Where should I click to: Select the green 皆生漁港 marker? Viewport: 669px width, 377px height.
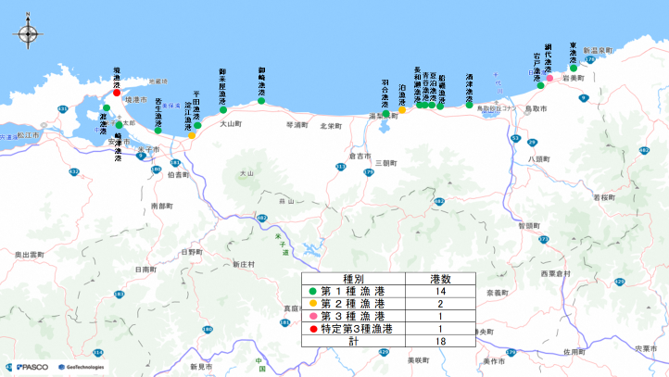click(x=158, y=130)
